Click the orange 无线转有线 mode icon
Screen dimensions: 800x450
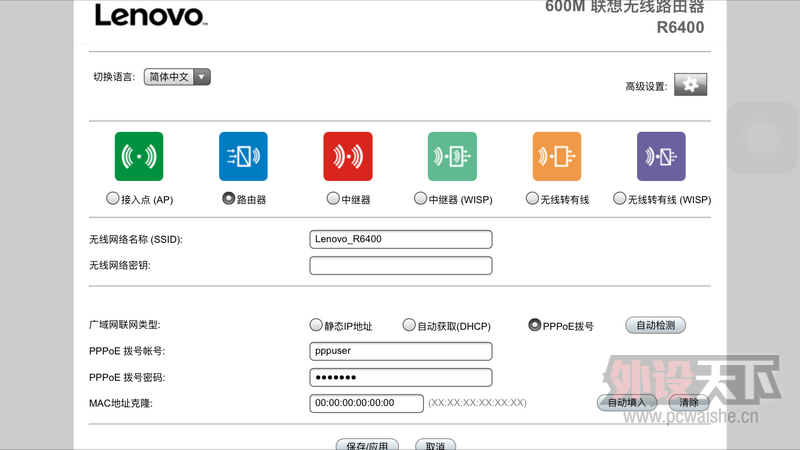pos(557,157)
